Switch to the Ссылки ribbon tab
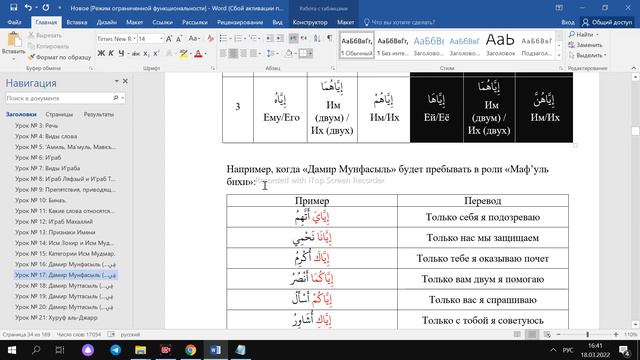640x360 pixels. (x=162, y=22)
